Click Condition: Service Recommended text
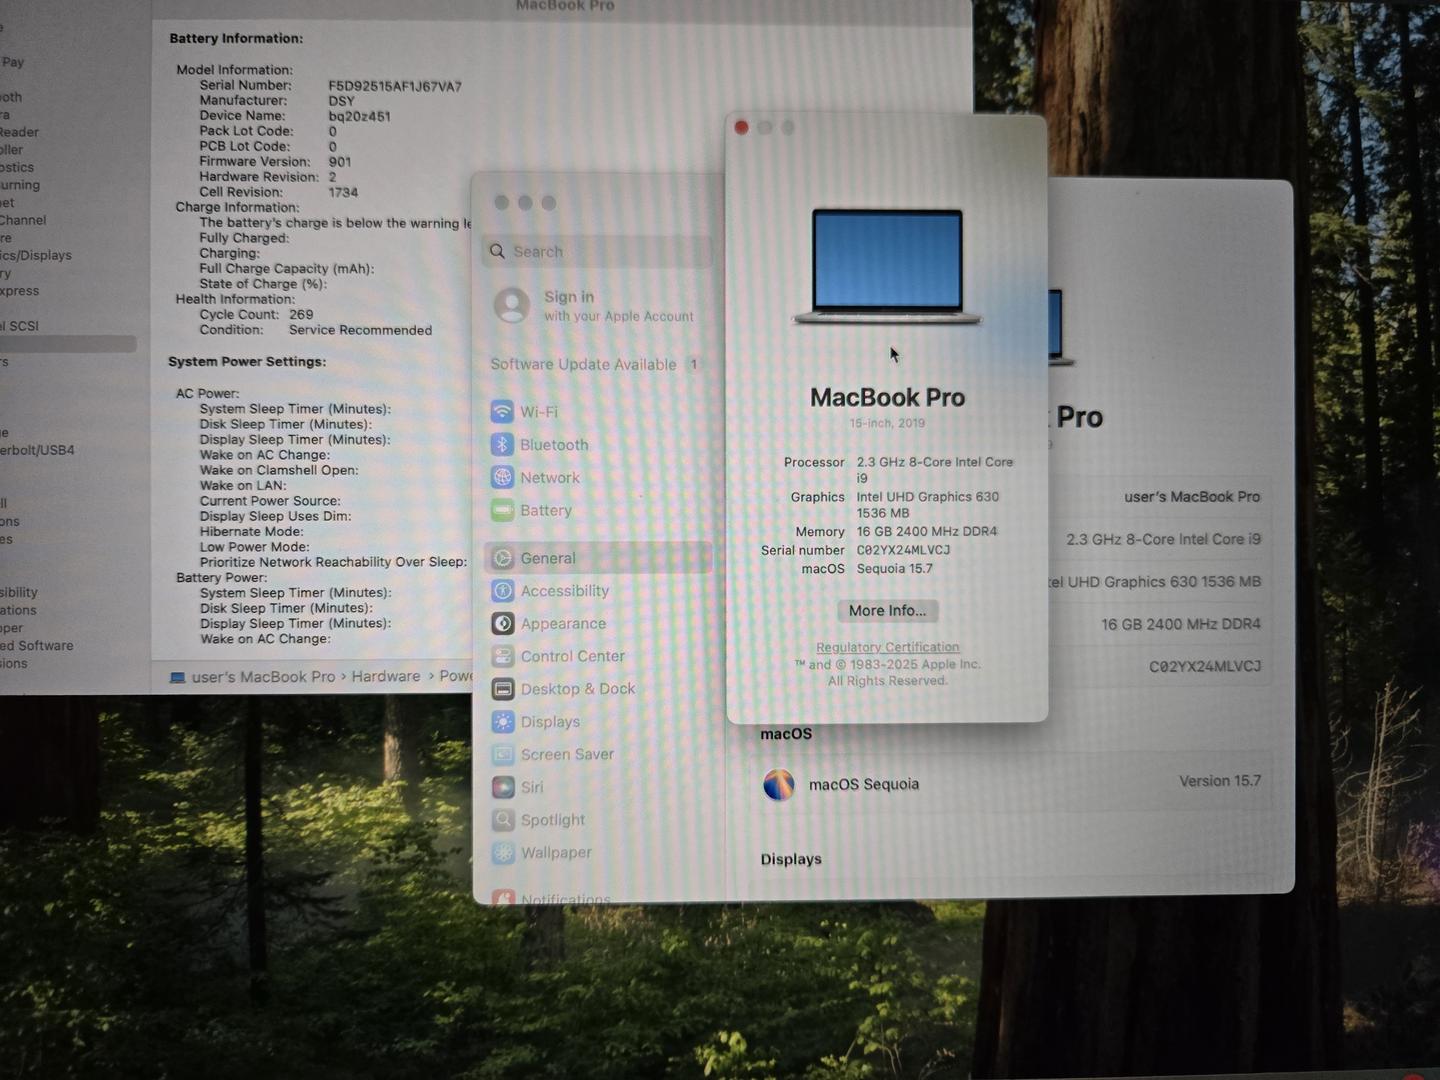The width and height of the screenshot is (1440, 1080). point(315,330)
